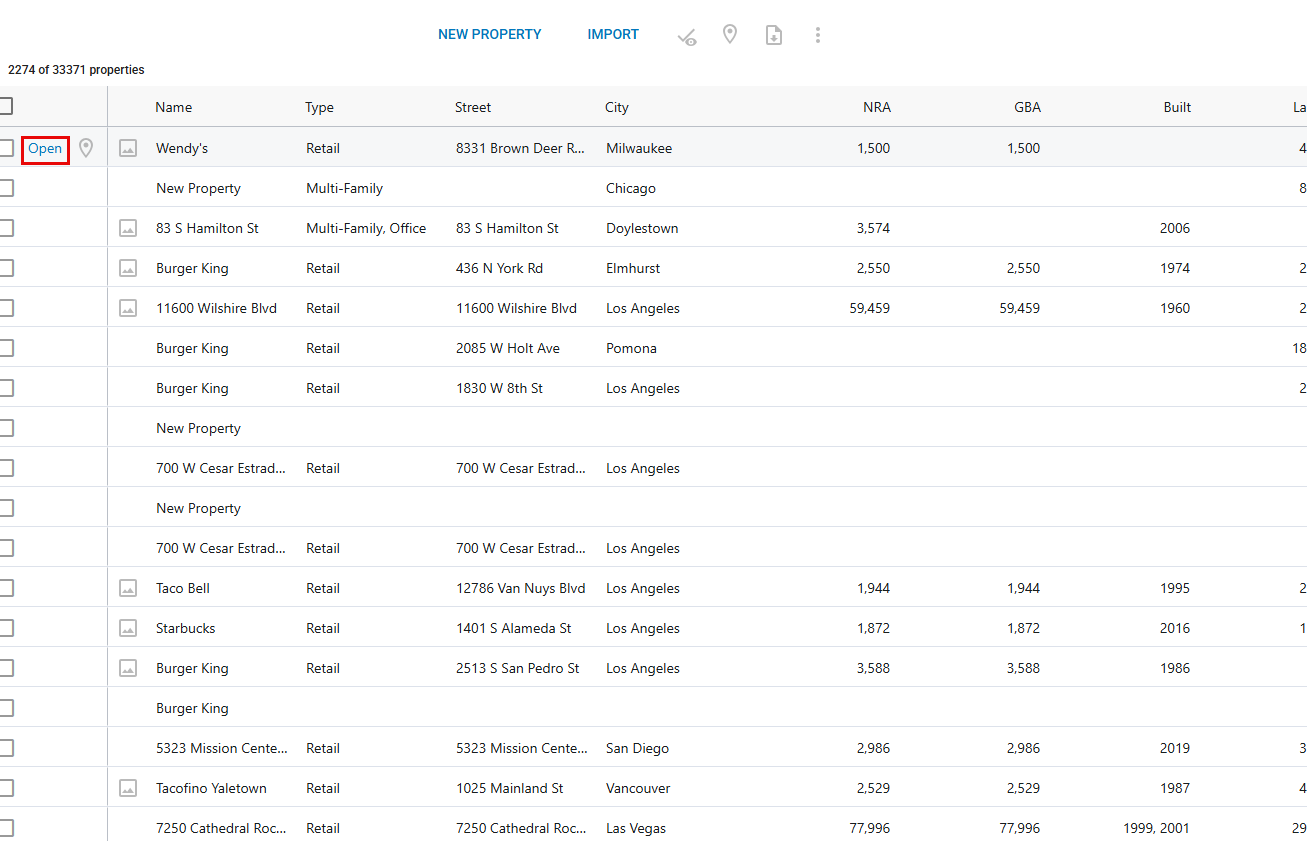Viewport: 1307px width, 841px height.
Task: Check the 11600 Wilshire Blvd row checkbox
Action: point(5,308)
